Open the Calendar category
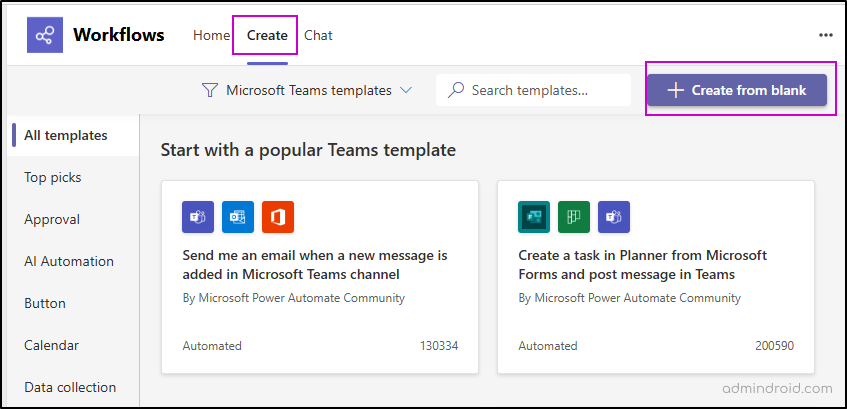 coord(73,345)
